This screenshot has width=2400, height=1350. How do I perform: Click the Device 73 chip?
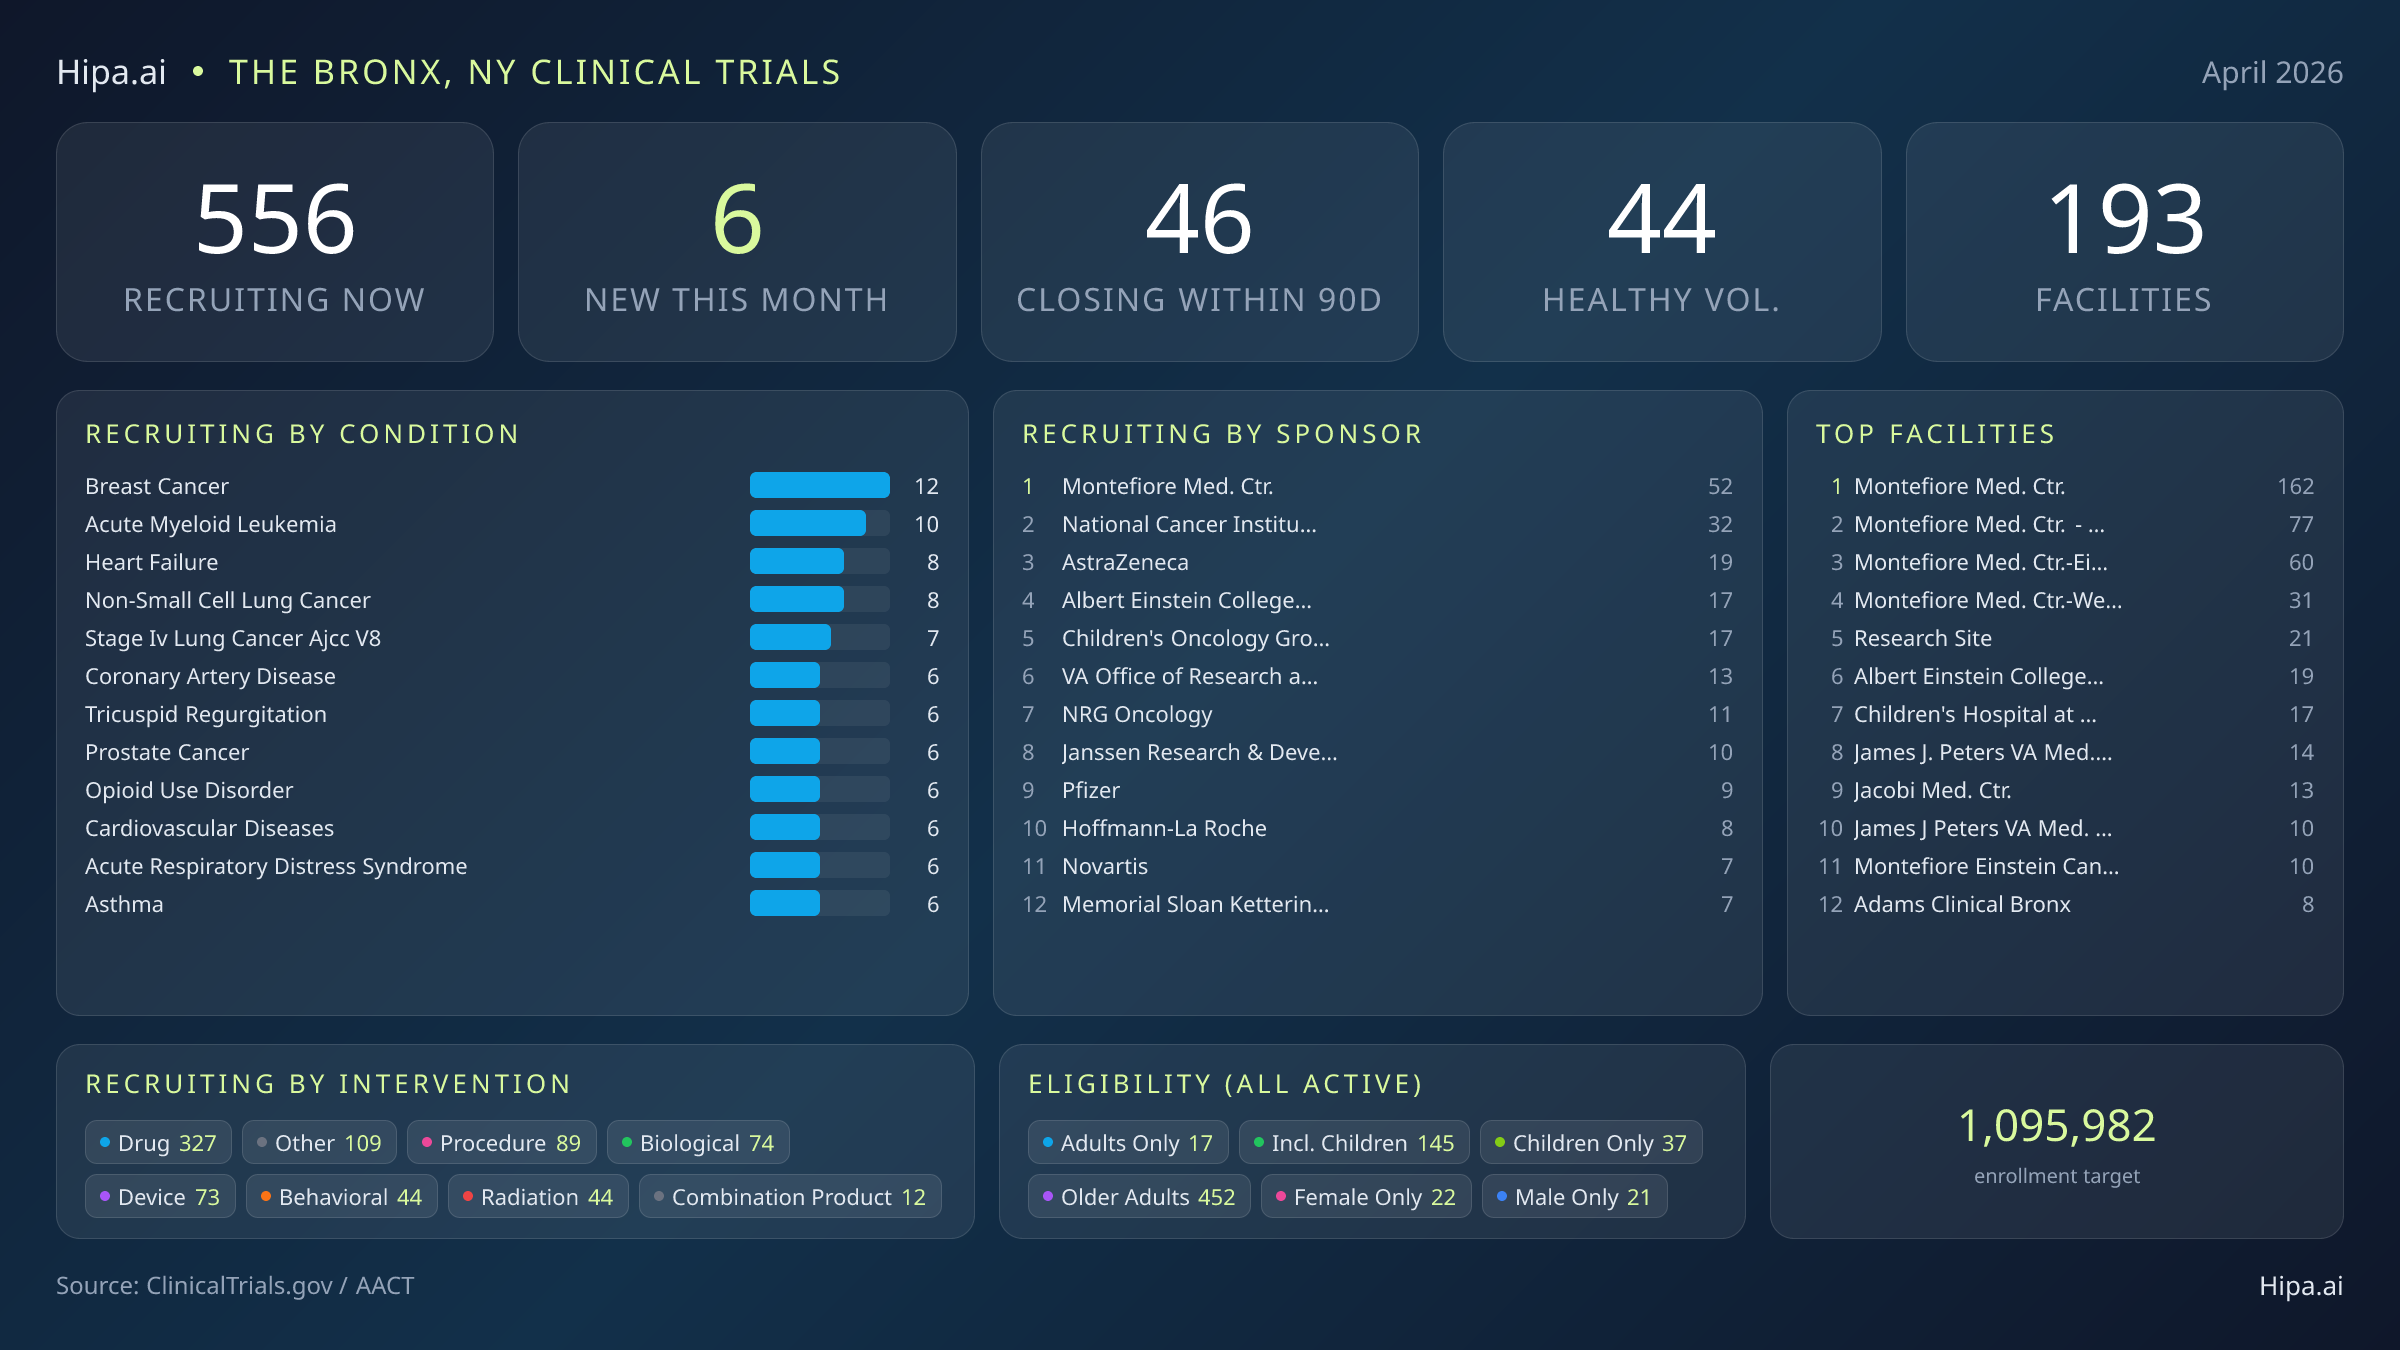[x=160, y=1197]
